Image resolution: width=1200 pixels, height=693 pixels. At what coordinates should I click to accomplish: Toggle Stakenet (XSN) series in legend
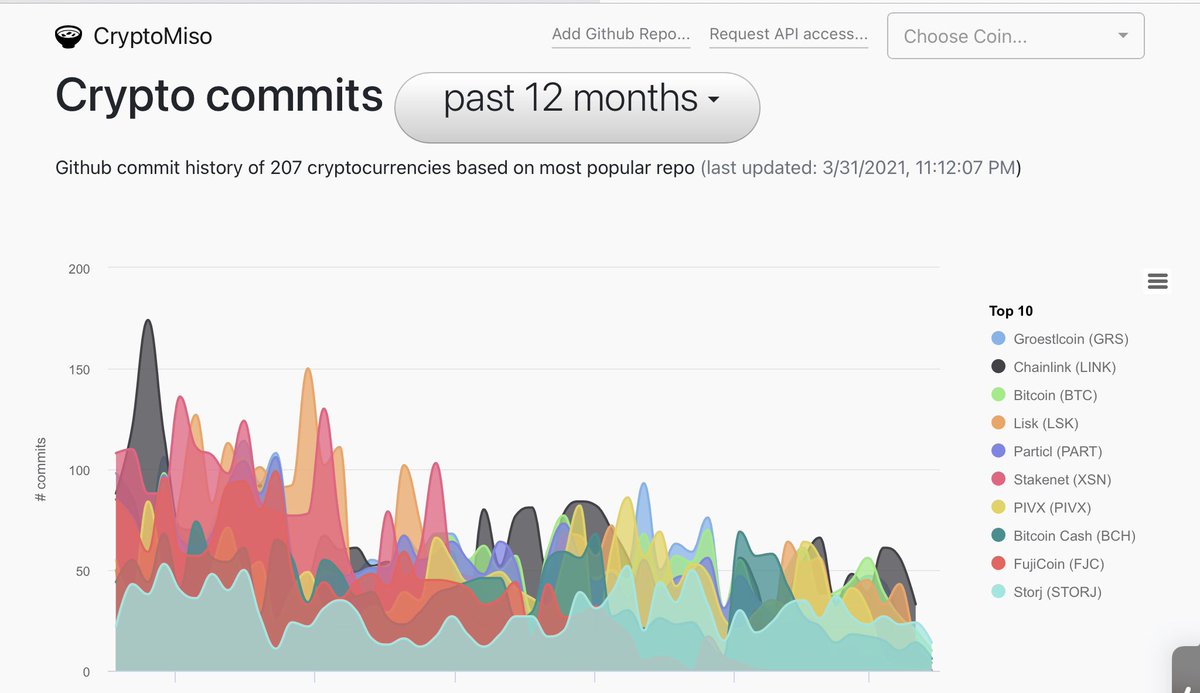(1051, 479)
